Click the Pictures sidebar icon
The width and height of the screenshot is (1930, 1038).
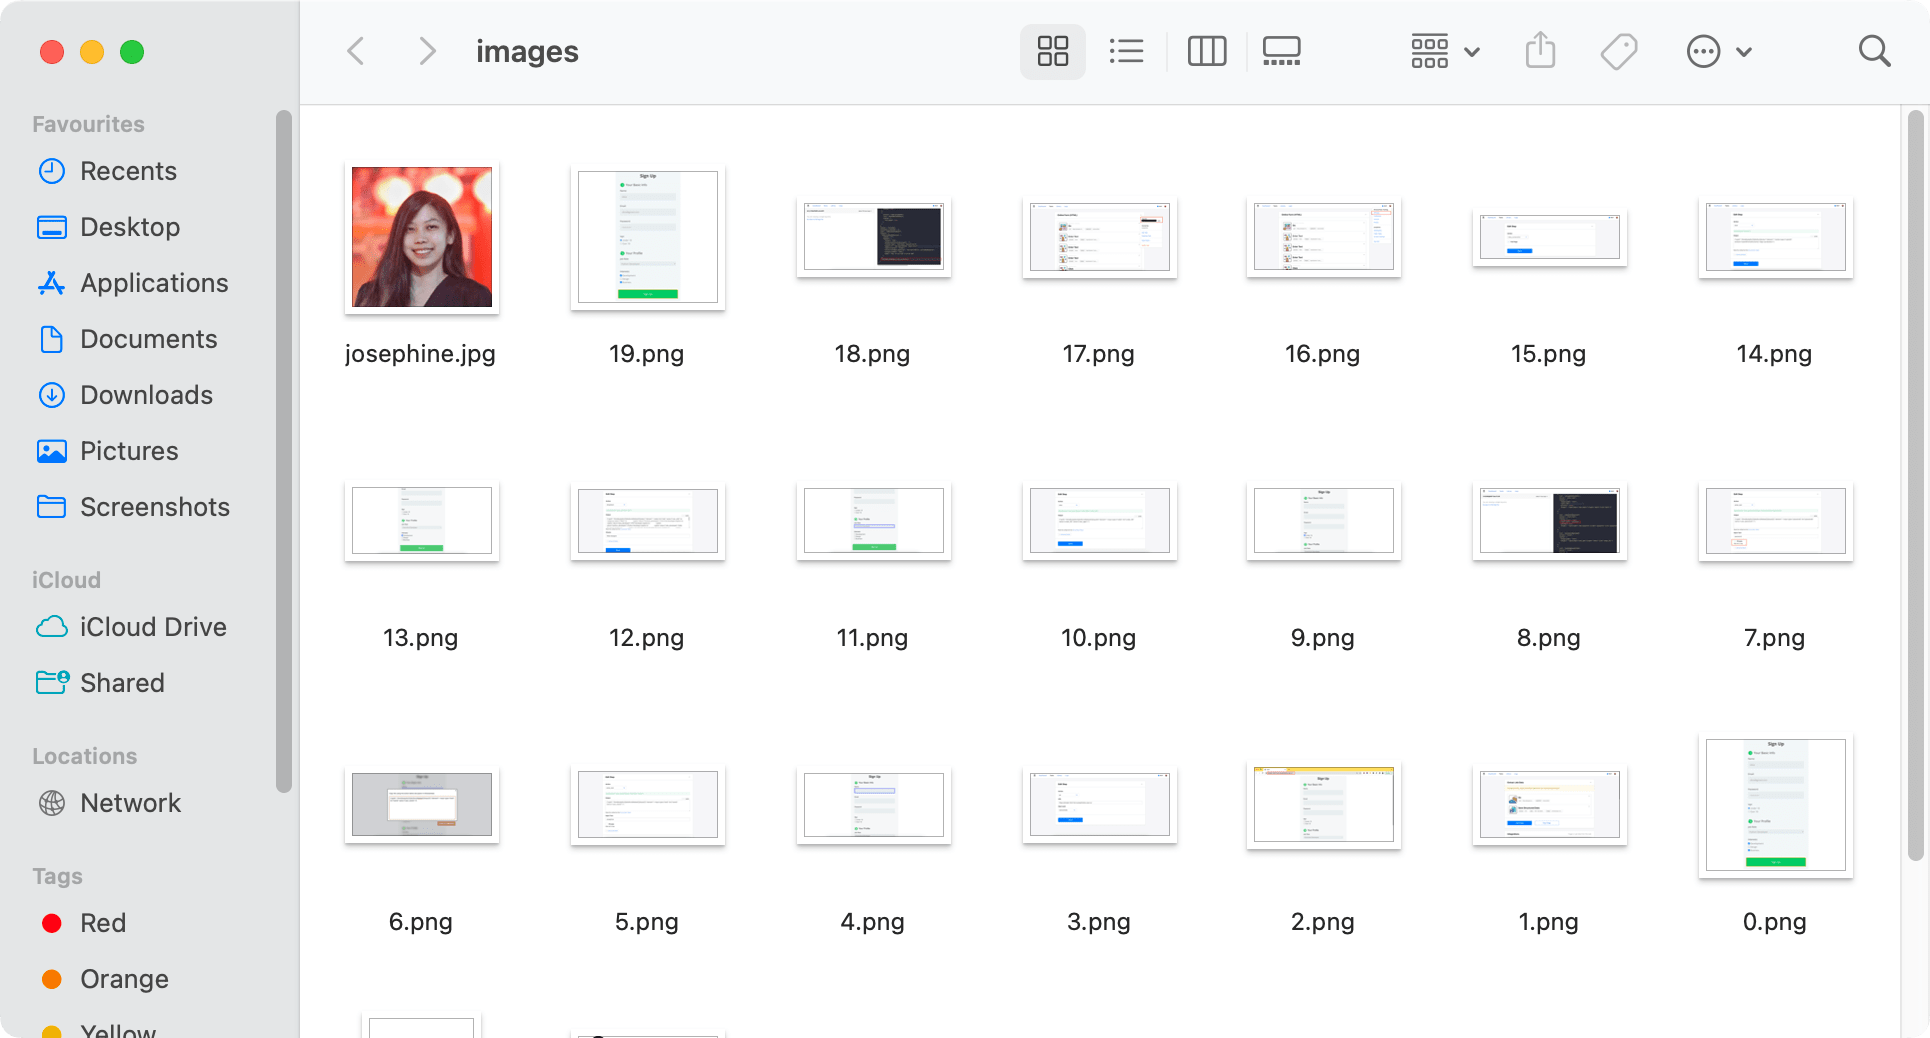click(x=52, y=451)
